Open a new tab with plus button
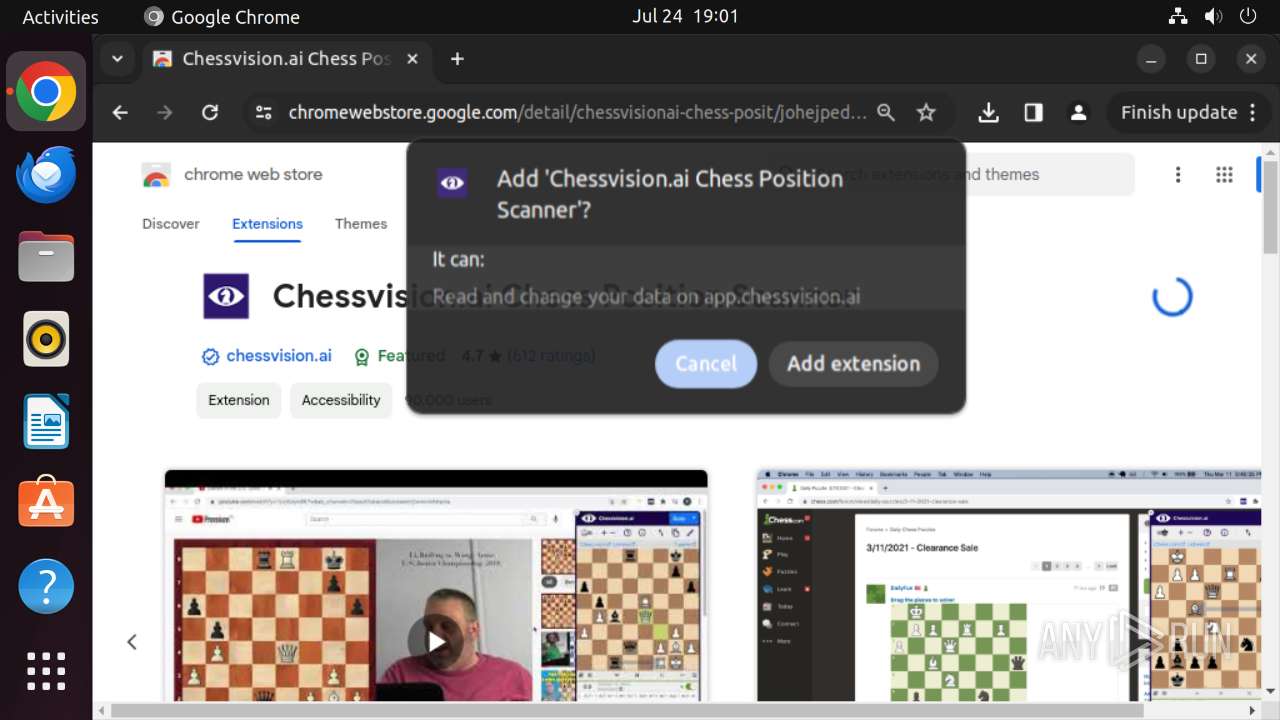 (457, 59)
